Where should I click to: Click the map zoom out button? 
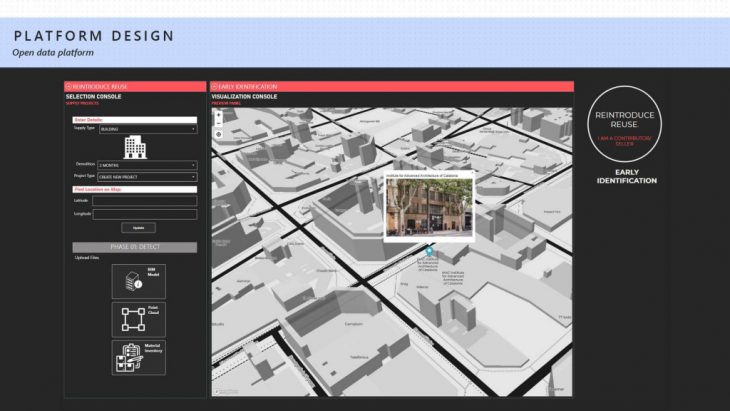219,123
